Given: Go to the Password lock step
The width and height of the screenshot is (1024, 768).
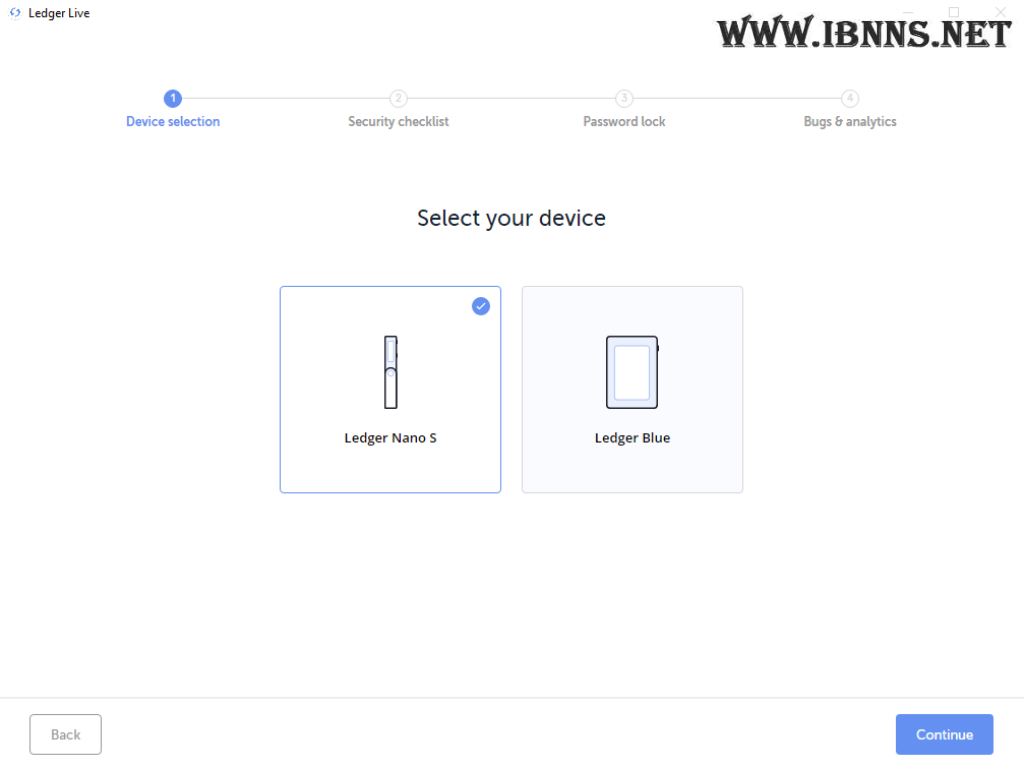Looking at the screenshot, I should point(624,121).
